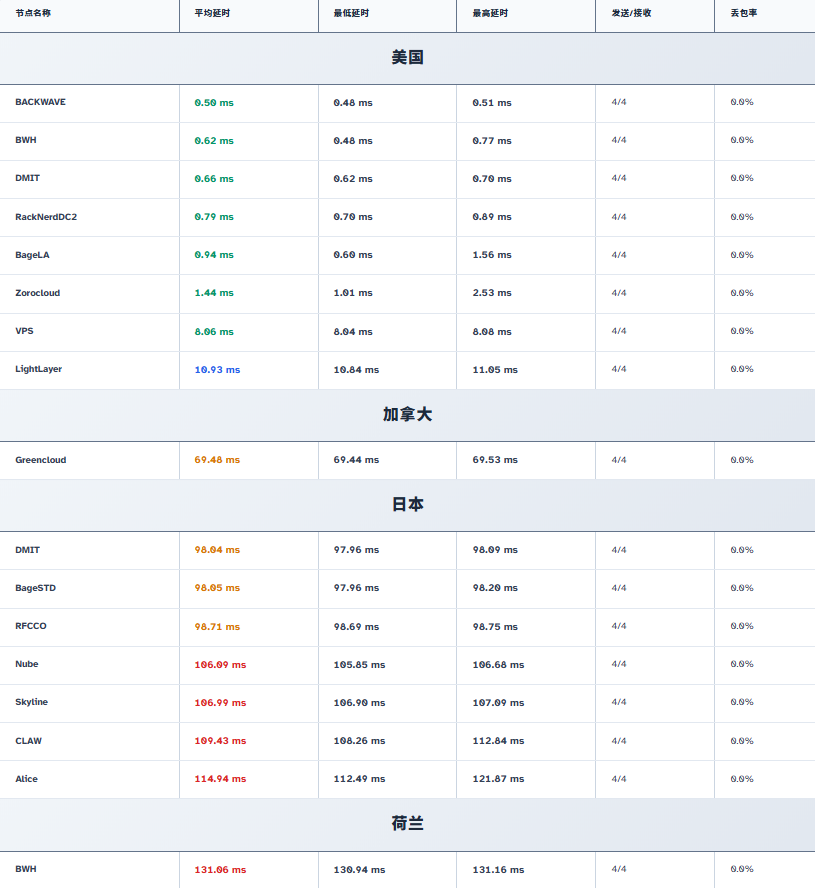Click the 丢包率 column header
The width and height of the screenshot is (815, 888).
click(743, 13)
